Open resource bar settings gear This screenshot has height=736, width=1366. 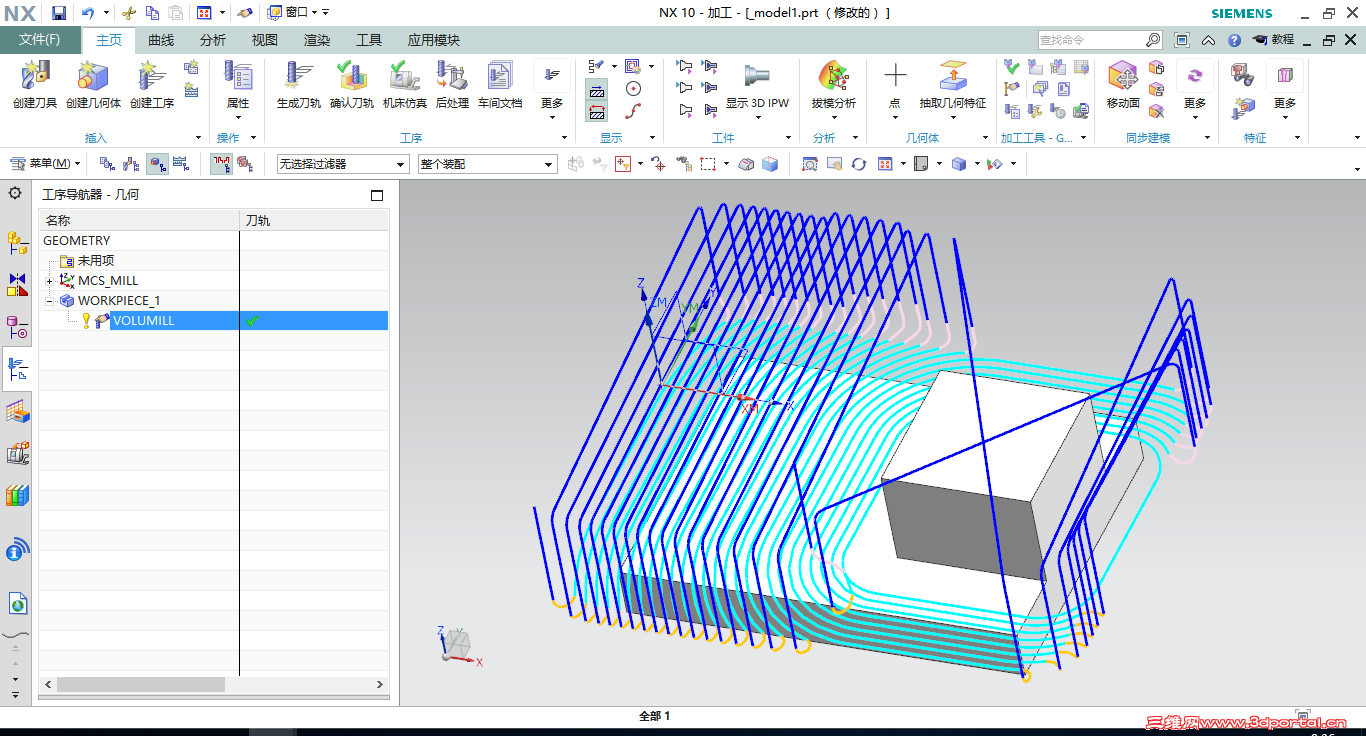pyautogui.click(x=15, y=193)
